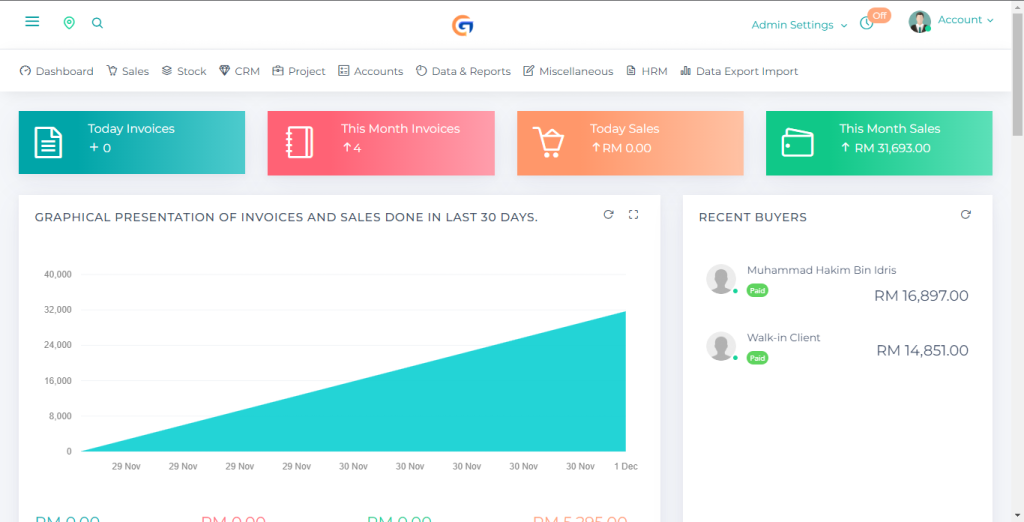Click the central G logo
The width and height of the screenshot is (1024, 522).
[462, 25]
